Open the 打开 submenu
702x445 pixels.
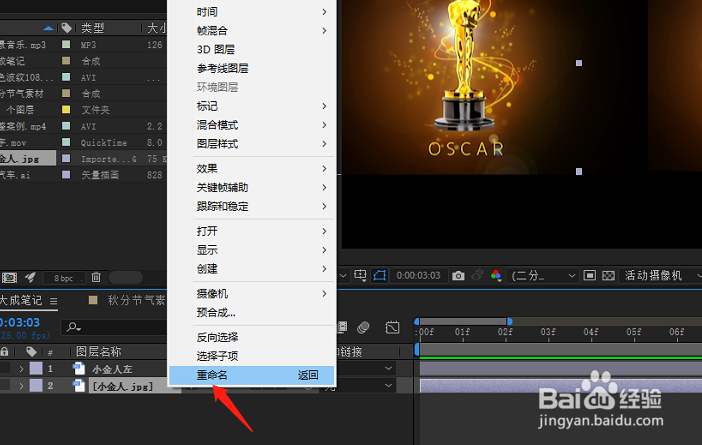[252, 231]
